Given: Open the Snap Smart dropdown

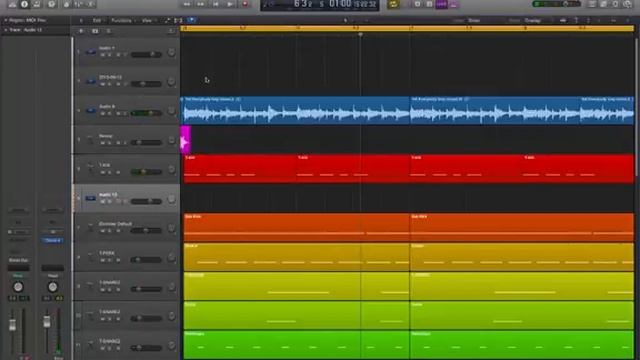Looking at the screenshot, I should click(x=474, y=20).
